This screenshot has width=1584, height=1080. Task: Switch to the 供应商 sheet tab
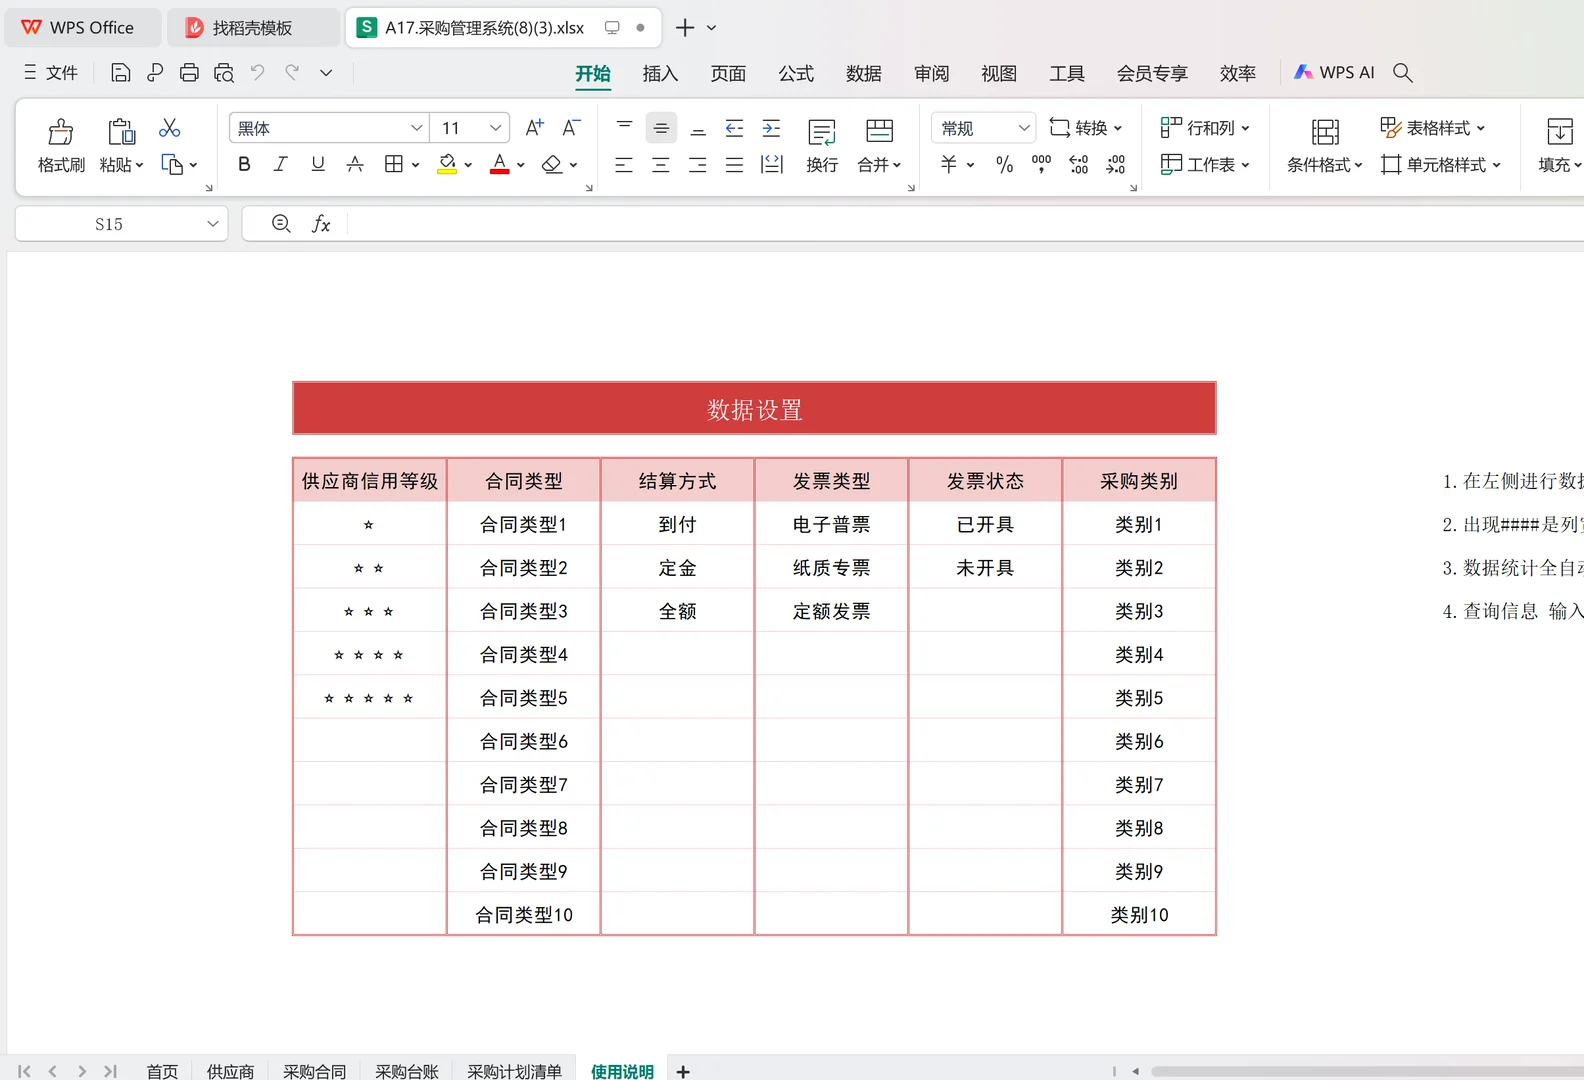[x=230, y=1071]
